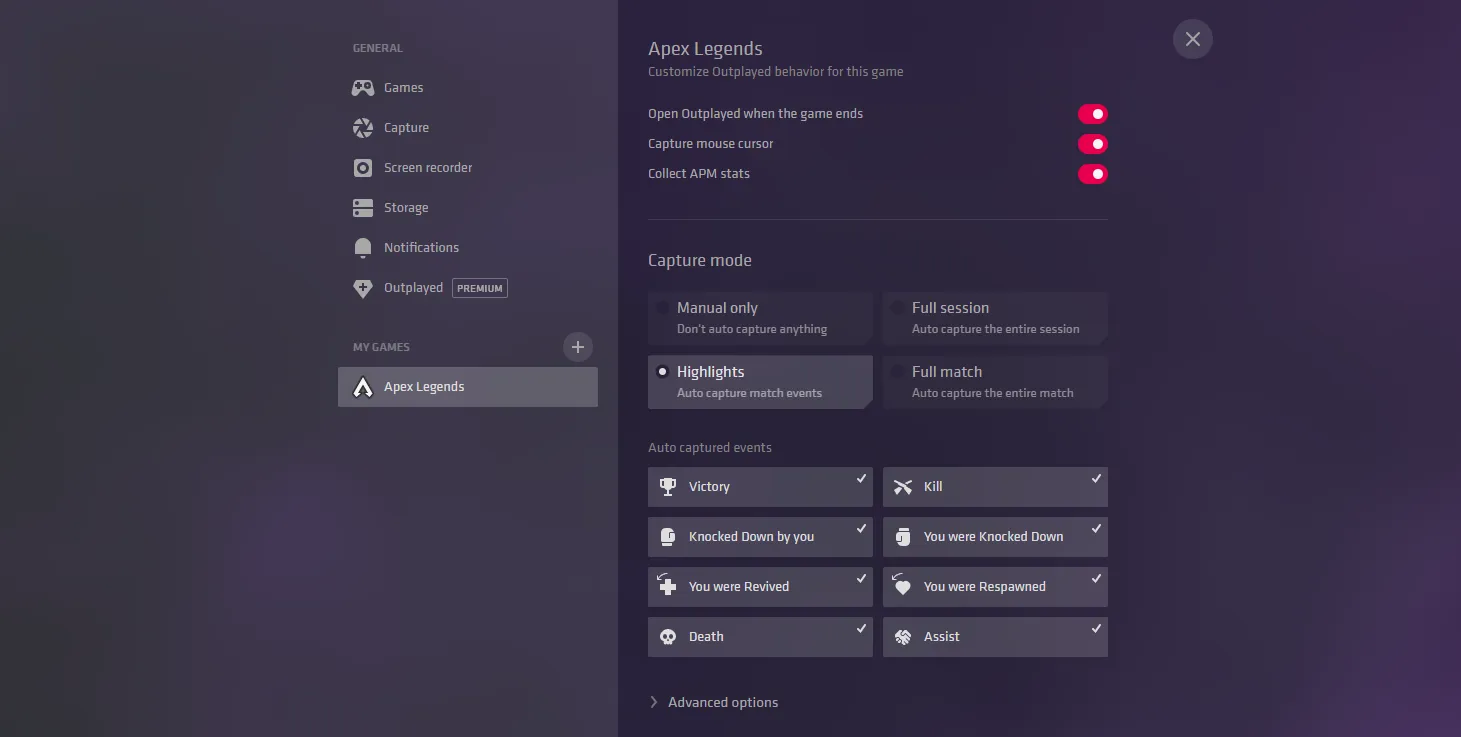
Task: Click the Knocked Down by you icon
Action: click(x=668, y=537)
